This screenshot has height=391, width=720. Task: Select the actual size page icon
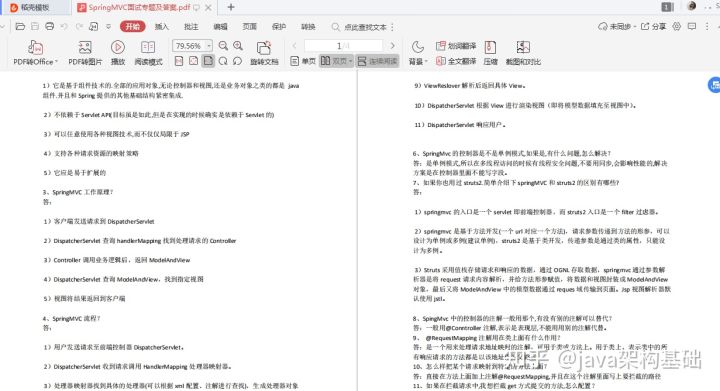179,61
